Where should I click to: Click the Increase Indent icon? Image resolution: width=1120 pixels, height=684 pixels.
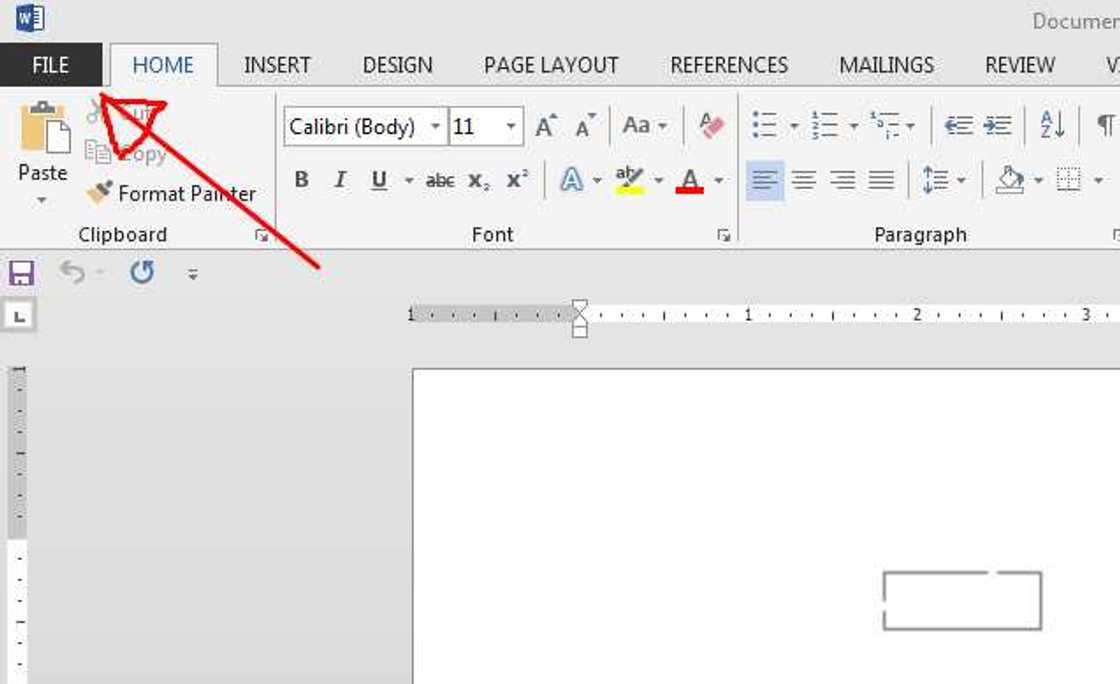[997, 126]
